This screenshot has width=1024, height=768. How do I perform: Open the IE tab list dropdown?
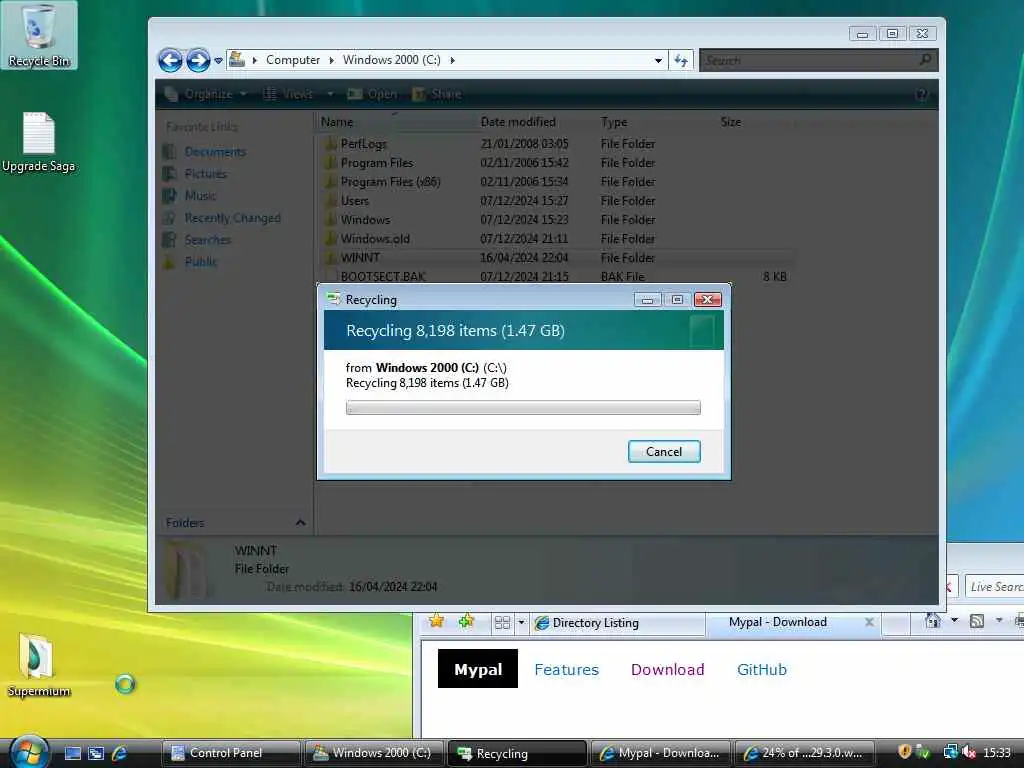pyautogui.click(x=521, y=622)
